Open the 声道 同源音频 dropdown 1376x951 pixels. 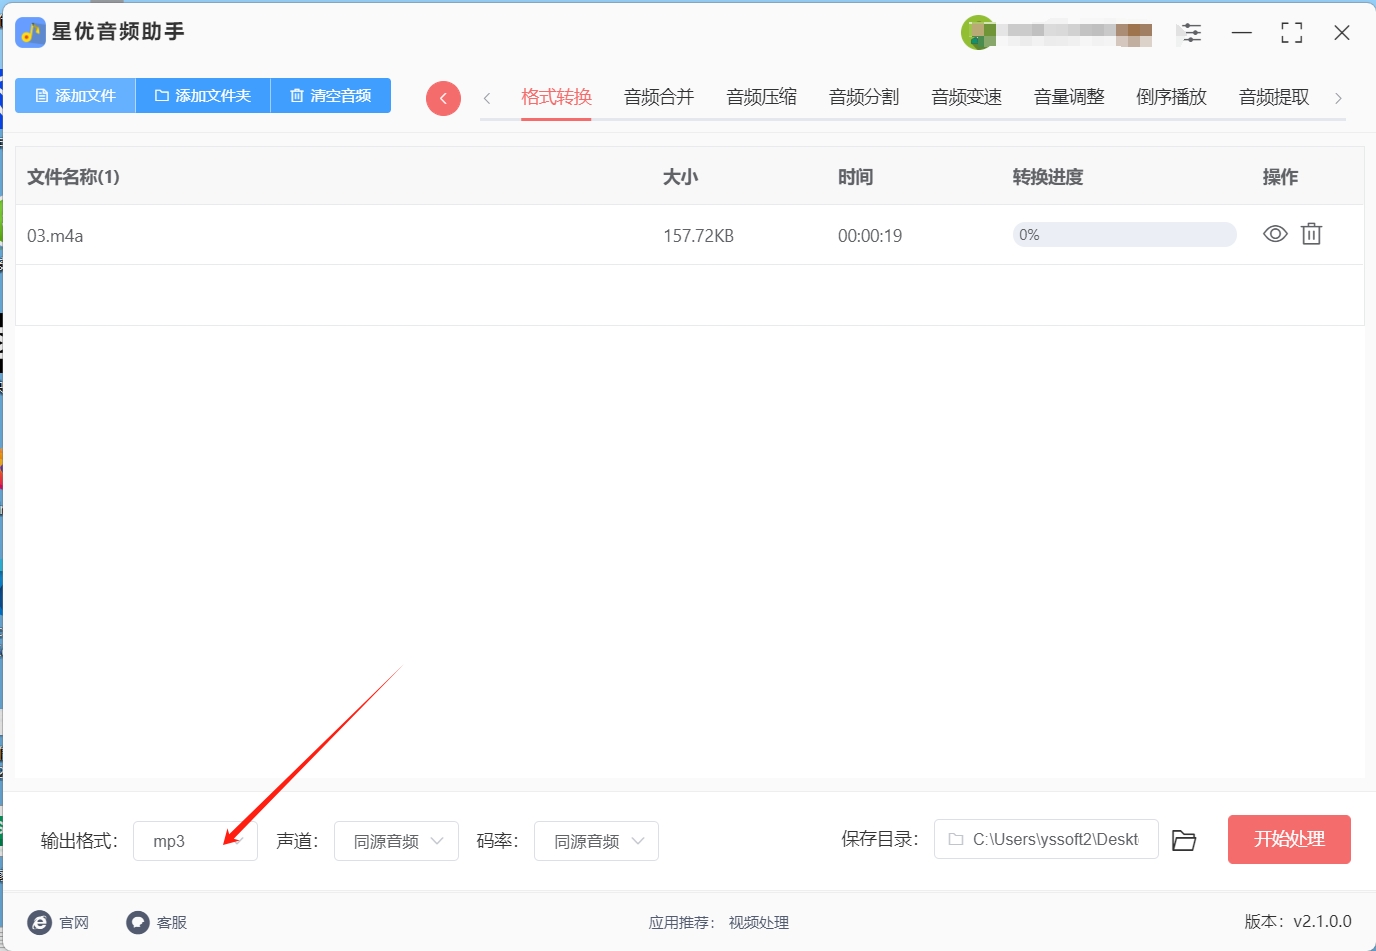396,841
